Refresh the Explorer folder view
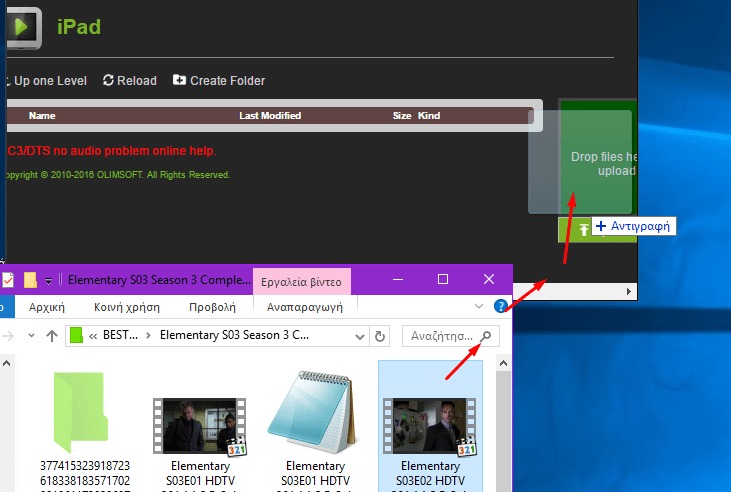The width and height of the screenshot is (731, 492). click(x=380, y=336)
